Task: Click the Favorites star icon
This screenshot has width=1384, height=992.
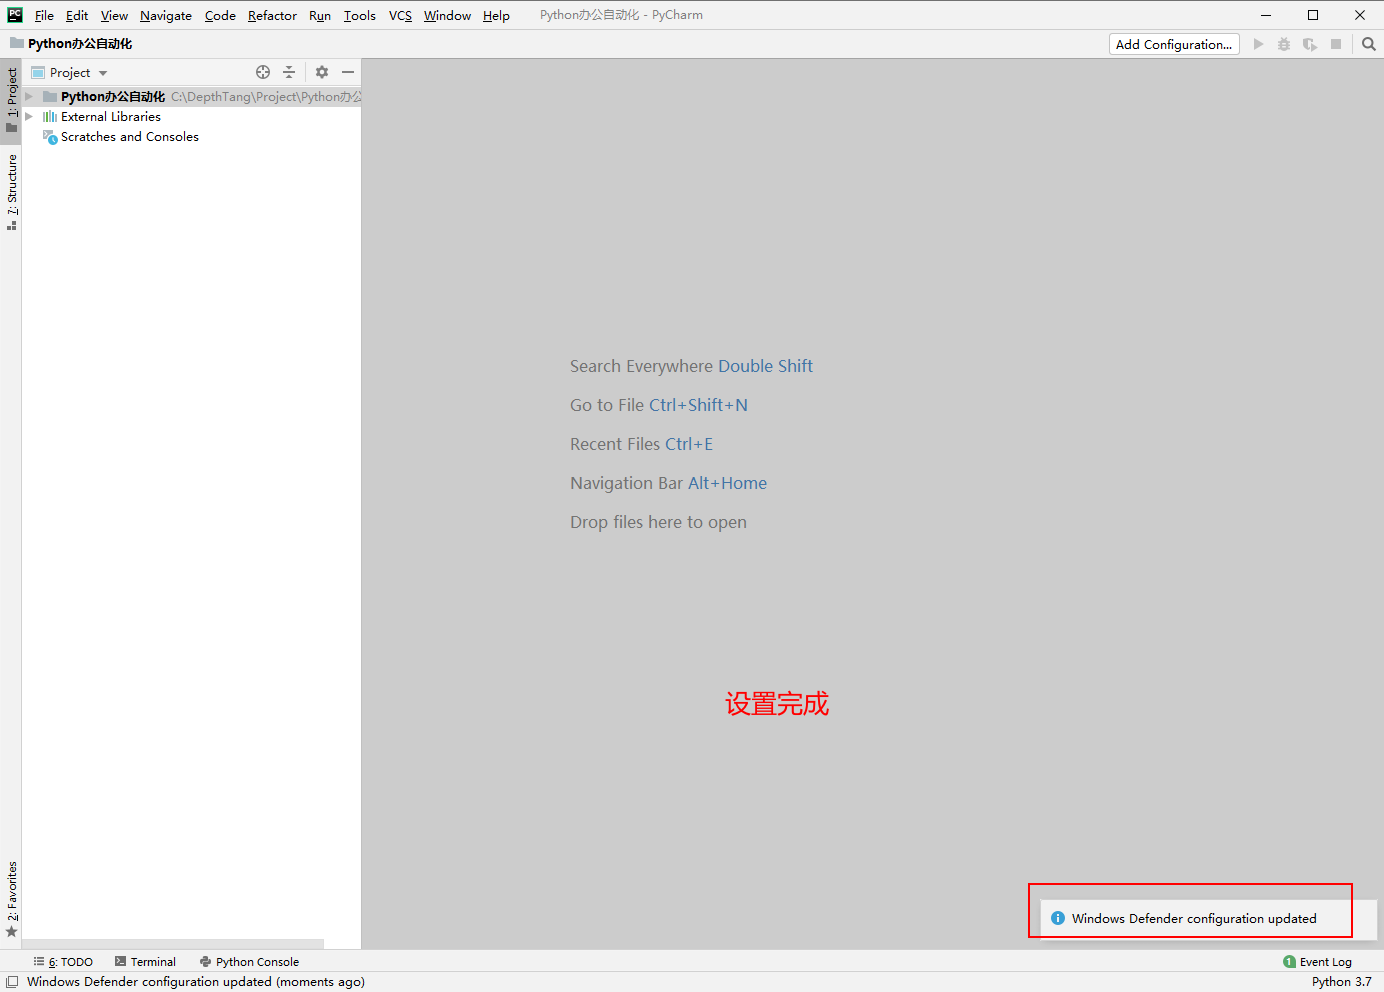Action: tap(11, 932)
